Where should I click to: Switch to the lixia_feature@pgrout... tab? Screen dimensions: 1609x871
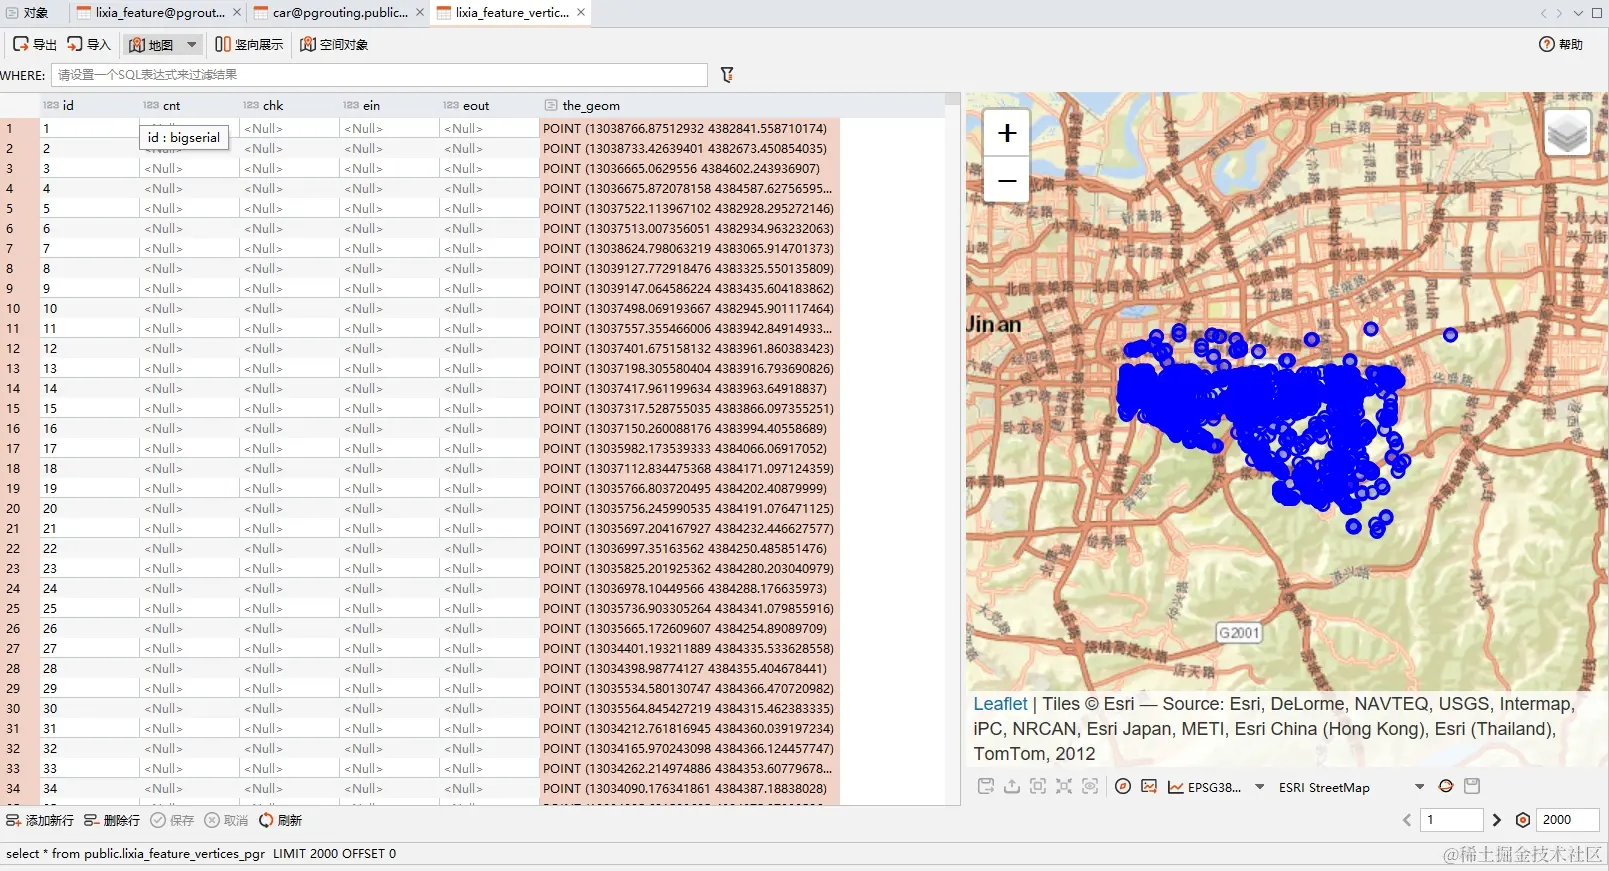[x=158, y=13]
